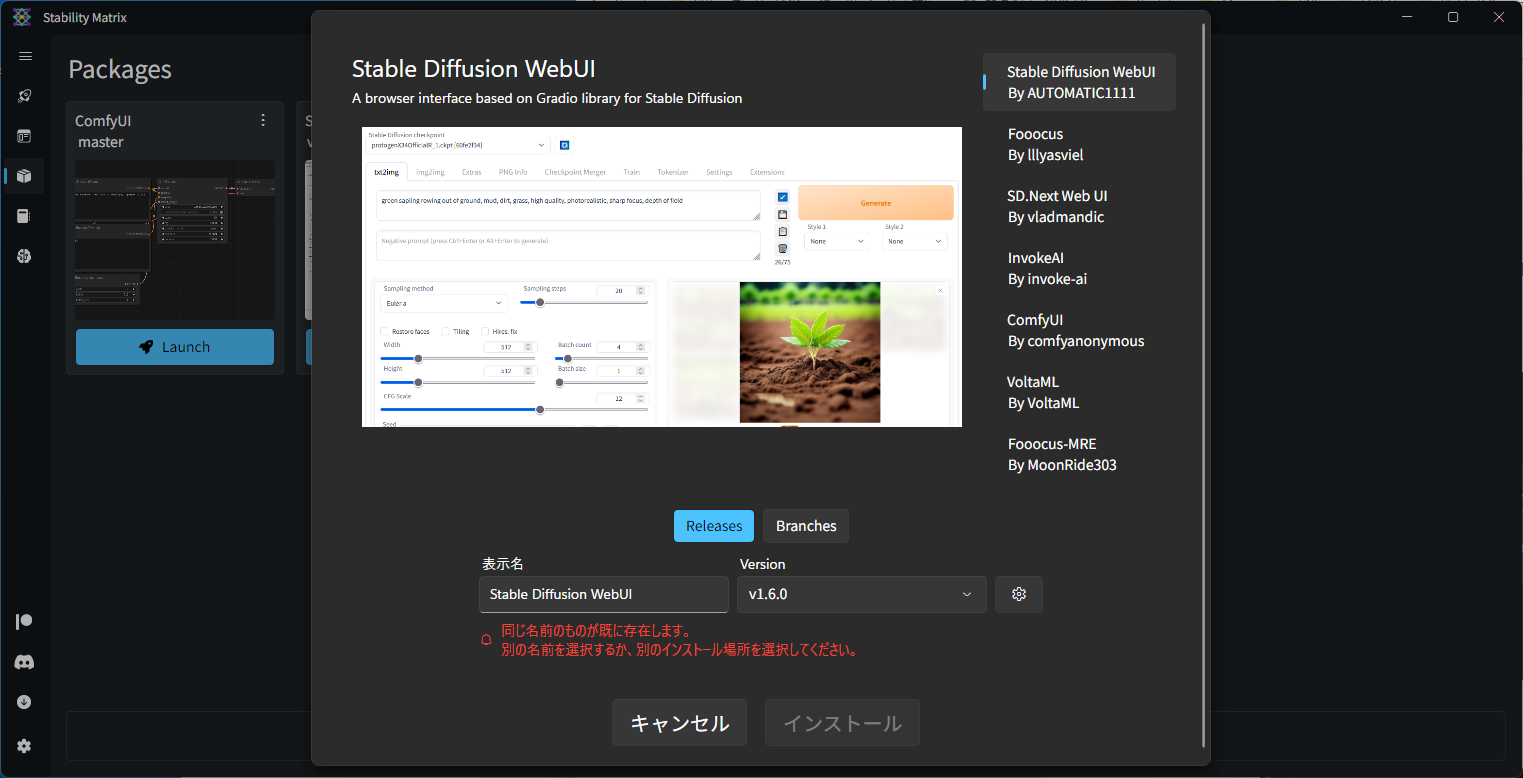Click the Version label
1523x778 pixels.
[x=763, y=564]
